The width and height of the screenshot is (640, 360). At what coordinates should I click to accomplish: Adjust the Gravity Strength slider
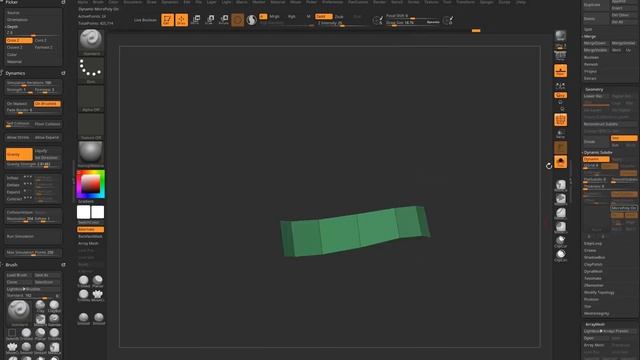33,164
